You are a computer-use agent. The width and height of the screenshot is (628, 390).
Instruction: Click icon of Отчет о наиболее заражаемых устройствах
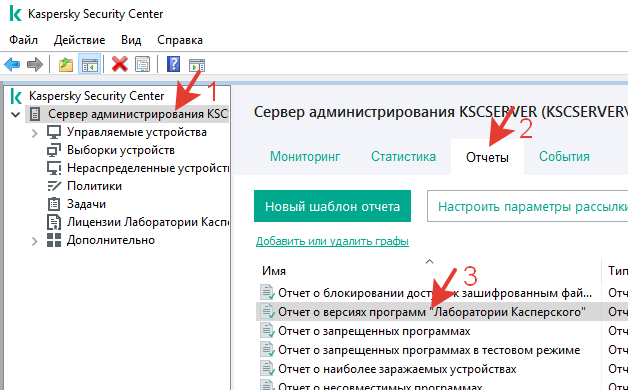267,368
